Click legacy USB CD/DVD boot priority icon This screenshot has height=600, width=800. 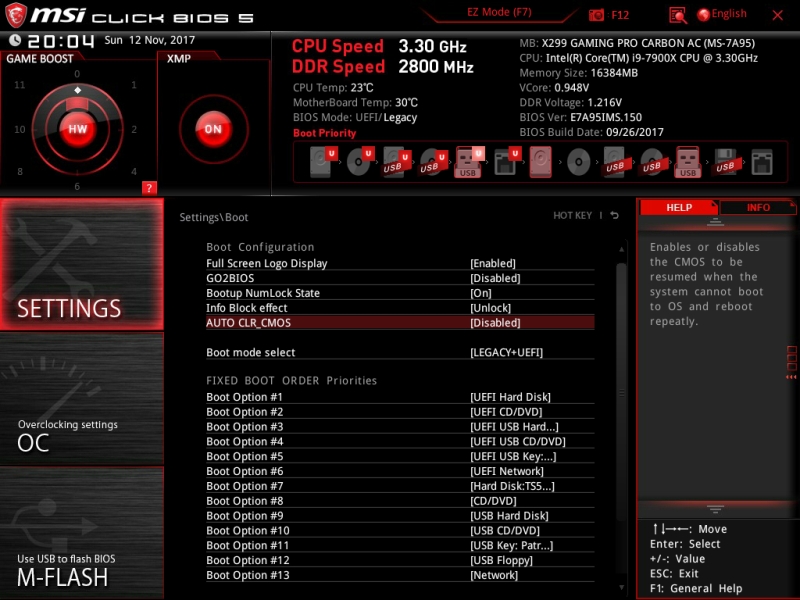[652, 162]
